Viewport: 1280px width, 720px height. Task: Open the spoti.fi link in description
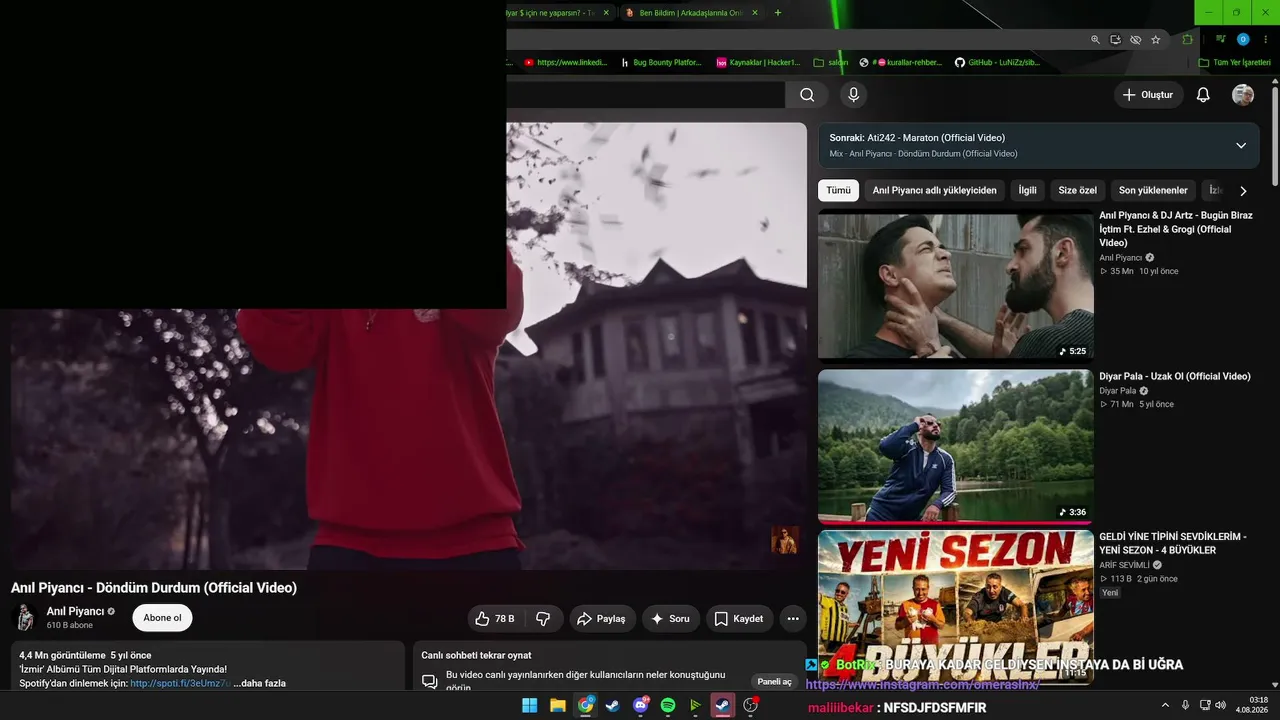180,683
